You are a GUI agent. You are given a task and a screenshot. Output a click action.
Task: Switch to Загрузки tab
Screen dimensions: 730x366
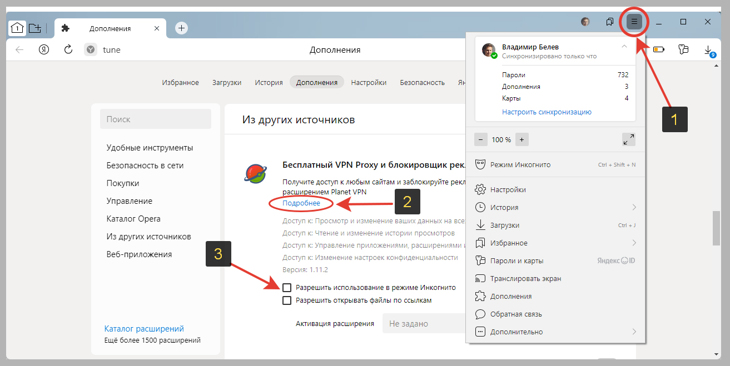(227, 82)
